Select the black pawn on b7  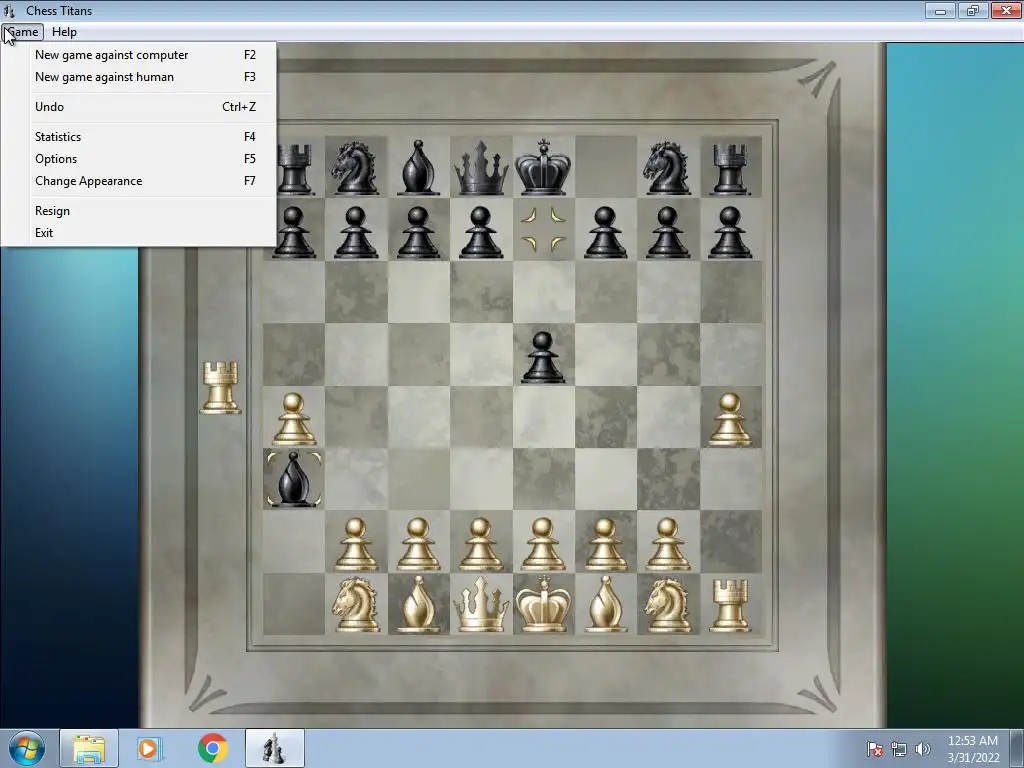(355, 232)
